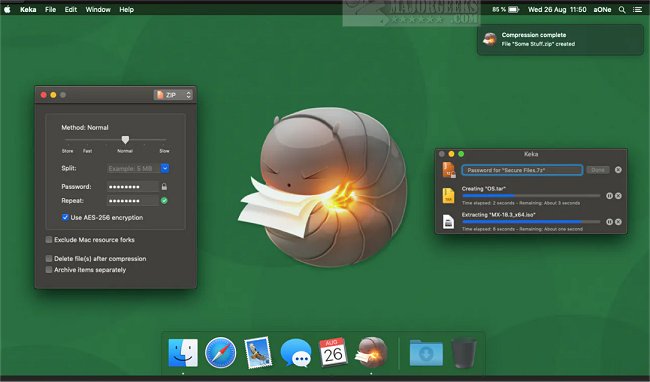Open the Compression complete notification
The width and height of the screenshot is (650, 382).
tap(560, 39)
